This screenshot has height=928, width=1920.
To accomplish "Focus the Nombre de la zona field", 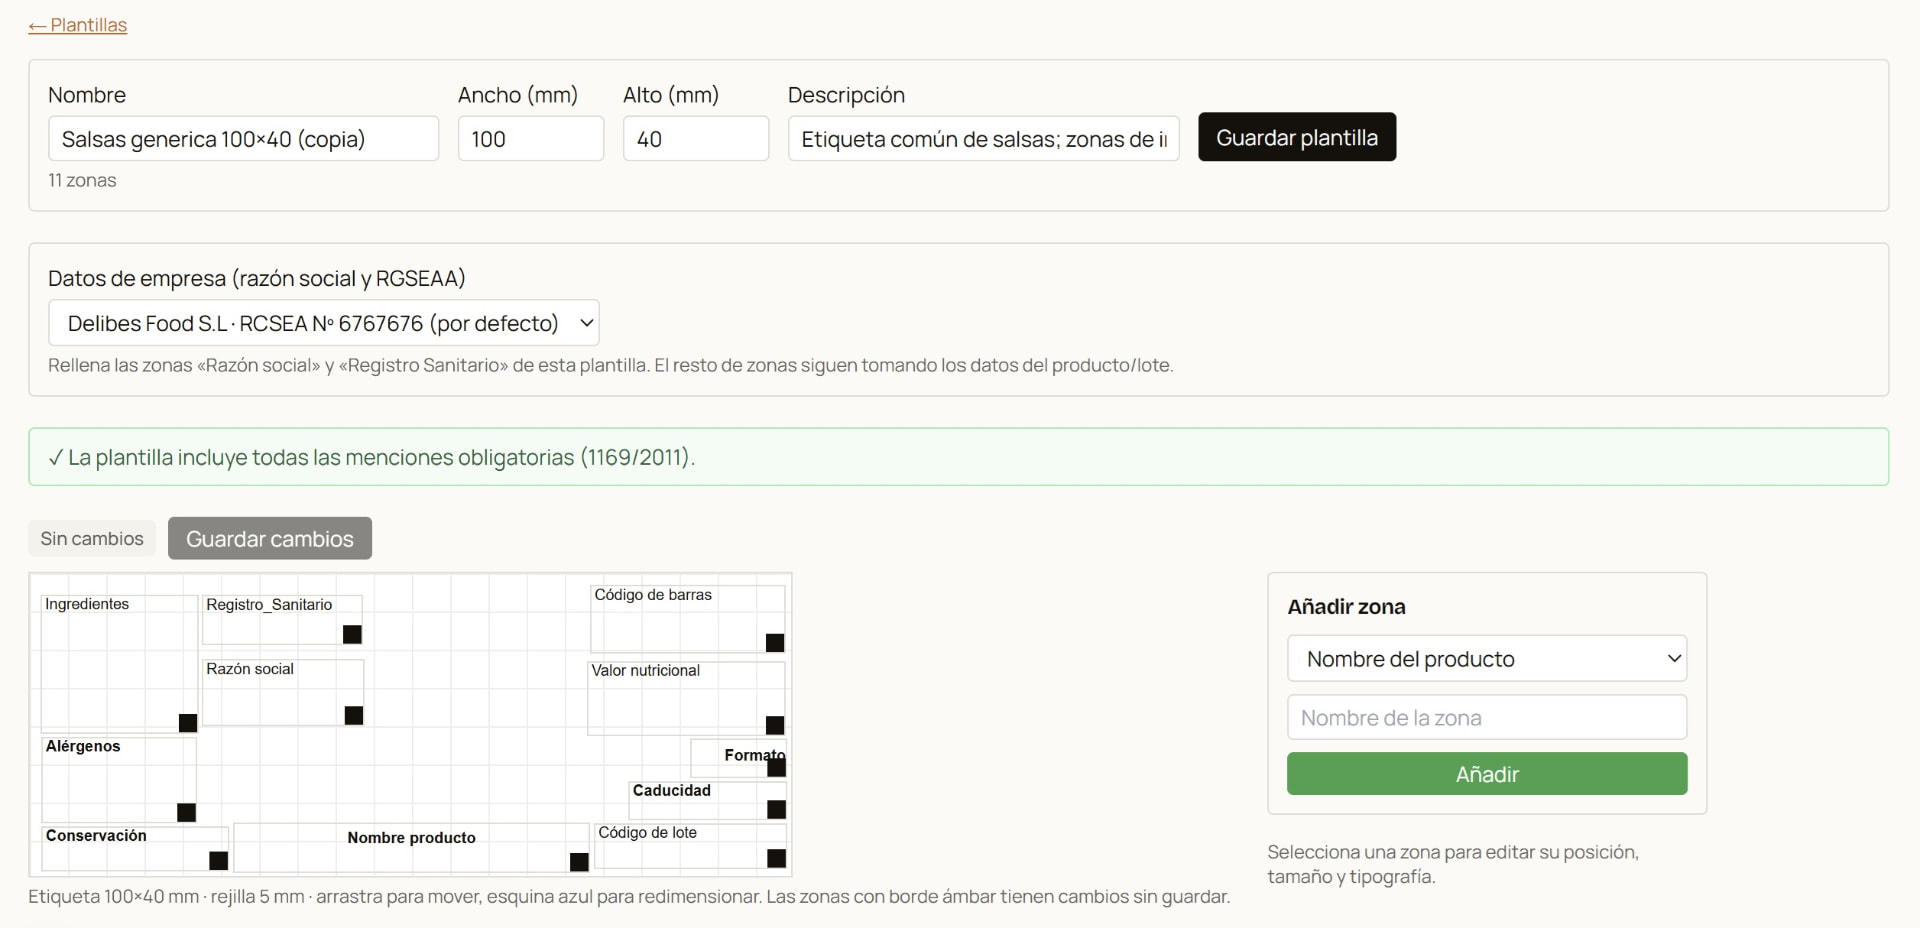I will click(1487, 717).
